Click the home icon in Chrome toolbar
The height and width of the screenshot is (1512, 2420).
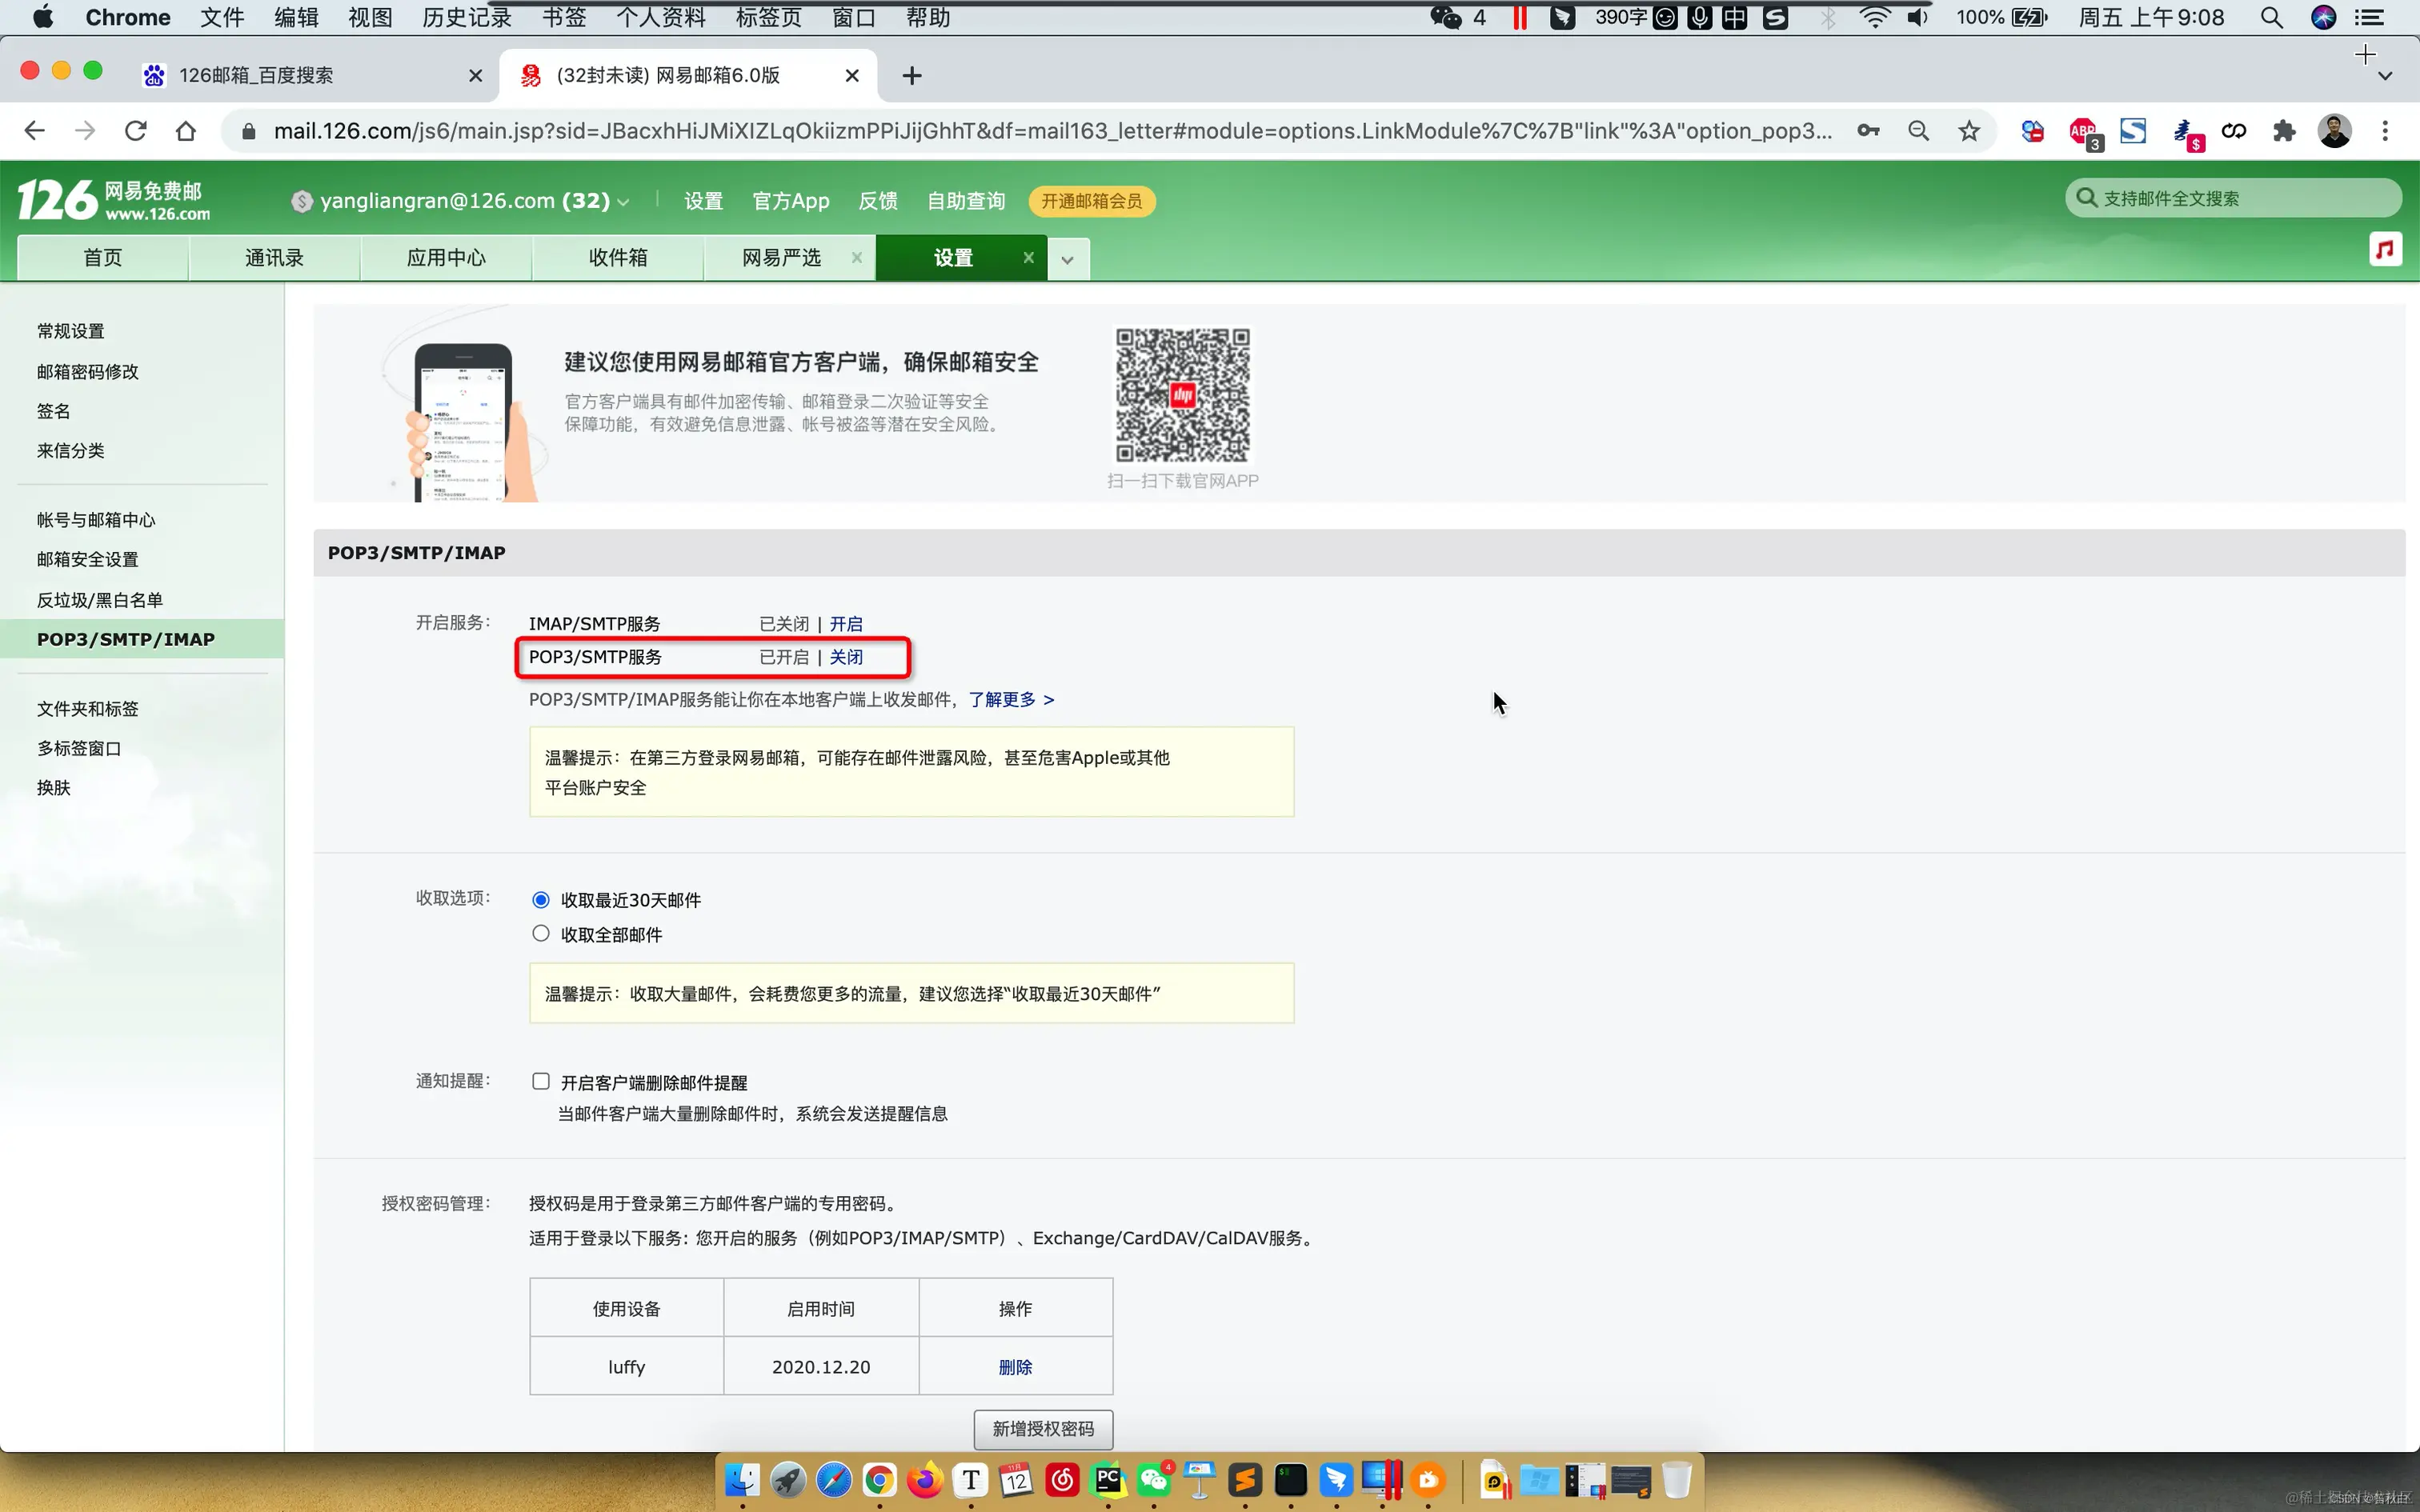click(x=186, y=131)
